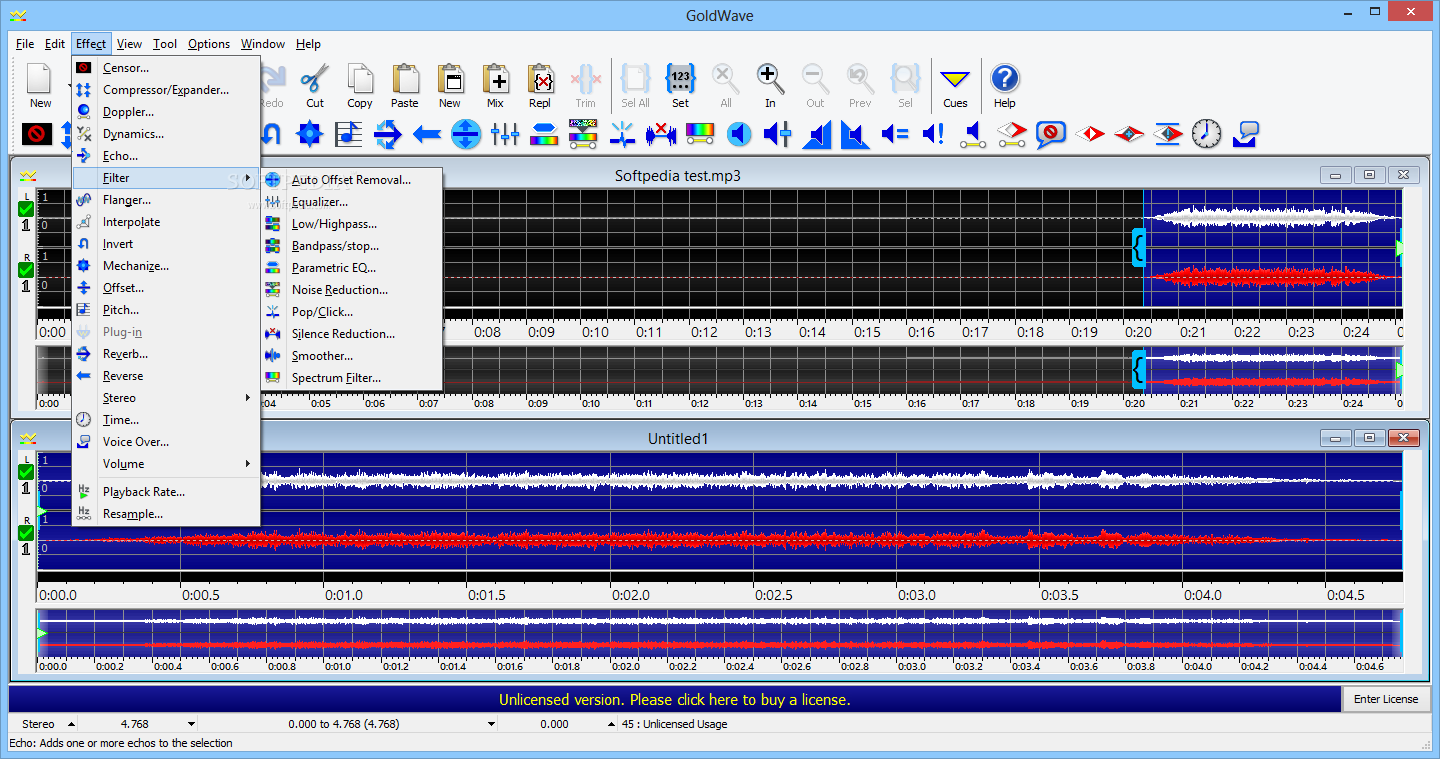1440x759 pixels.
Task: Choose Noise Reduction... in Filter submenu
Action: click(x=351, y=290)
